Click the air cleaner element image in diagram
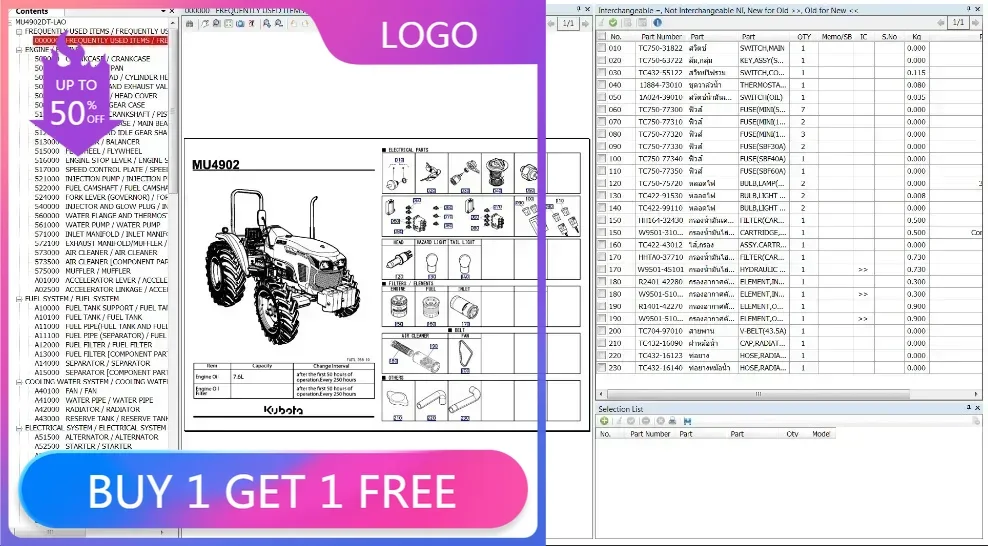This screenshot has width=988, height=546. [415, 356]
